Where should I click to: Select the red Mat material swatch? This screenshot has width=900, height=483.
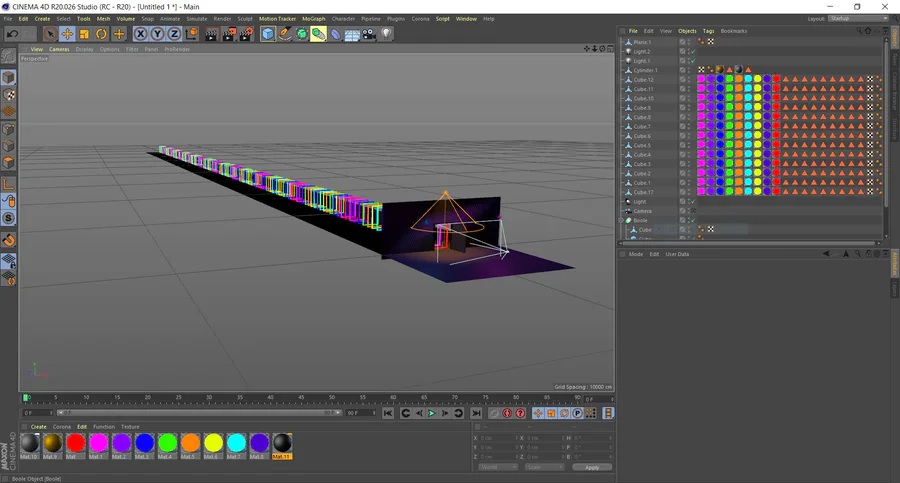pyautogui.click(x=75, y=444)
